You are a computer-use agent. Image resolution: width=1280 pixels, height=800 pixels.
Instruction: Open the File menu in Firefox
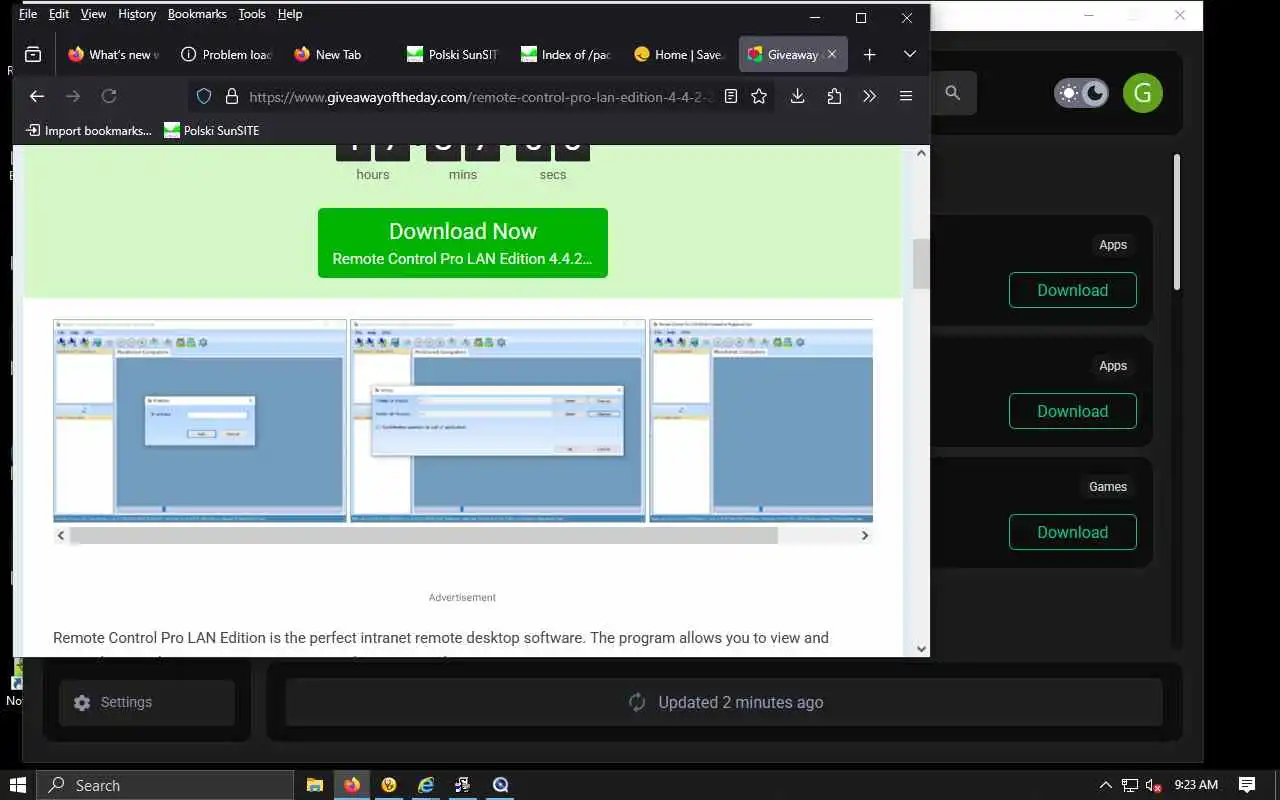tap(28, 14)
